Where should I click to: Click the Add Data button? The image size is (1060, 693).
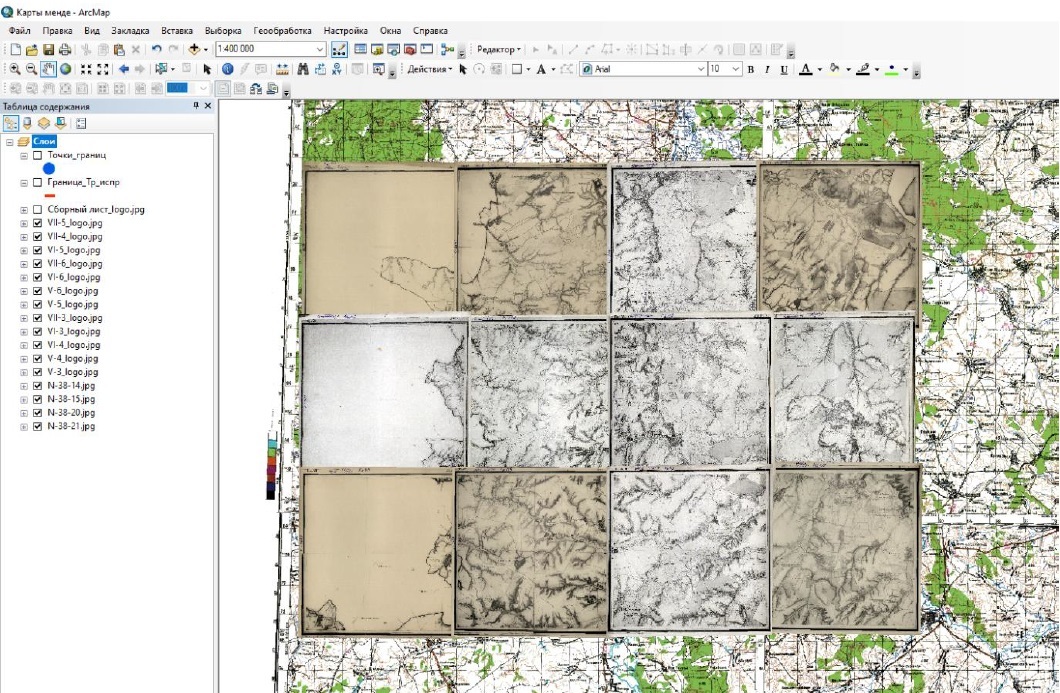(194, 49)
